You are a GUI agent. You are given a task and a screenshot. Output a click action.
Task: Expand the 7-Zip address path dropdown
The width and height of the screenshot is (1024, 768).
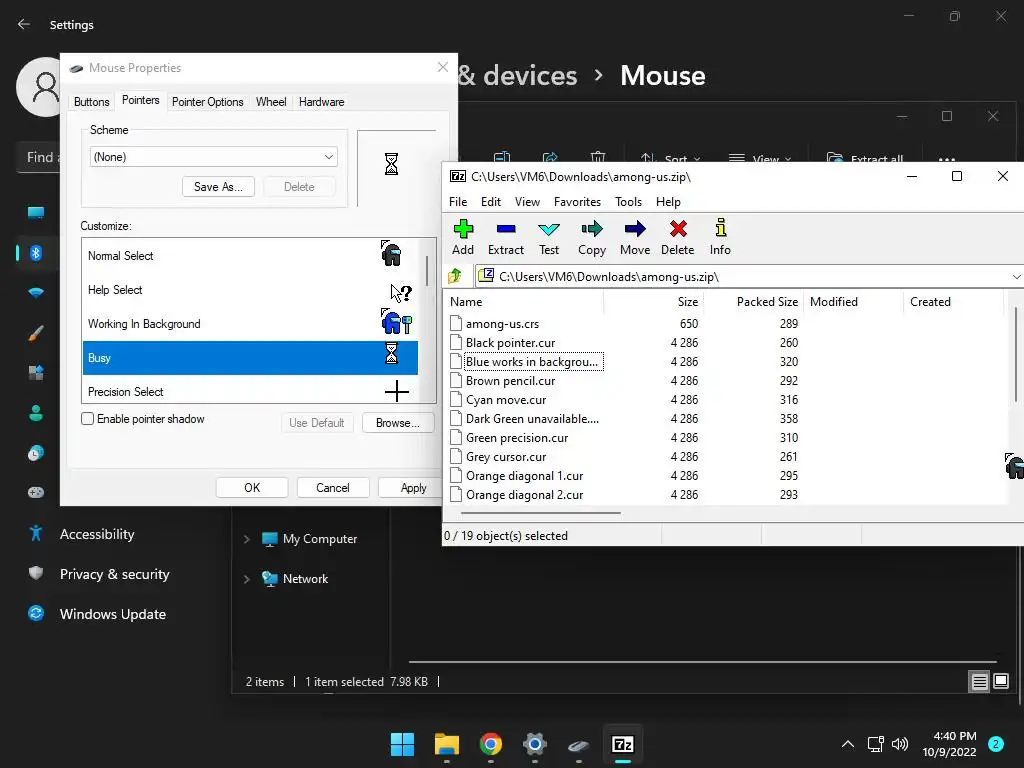(x=1016, y=277)
